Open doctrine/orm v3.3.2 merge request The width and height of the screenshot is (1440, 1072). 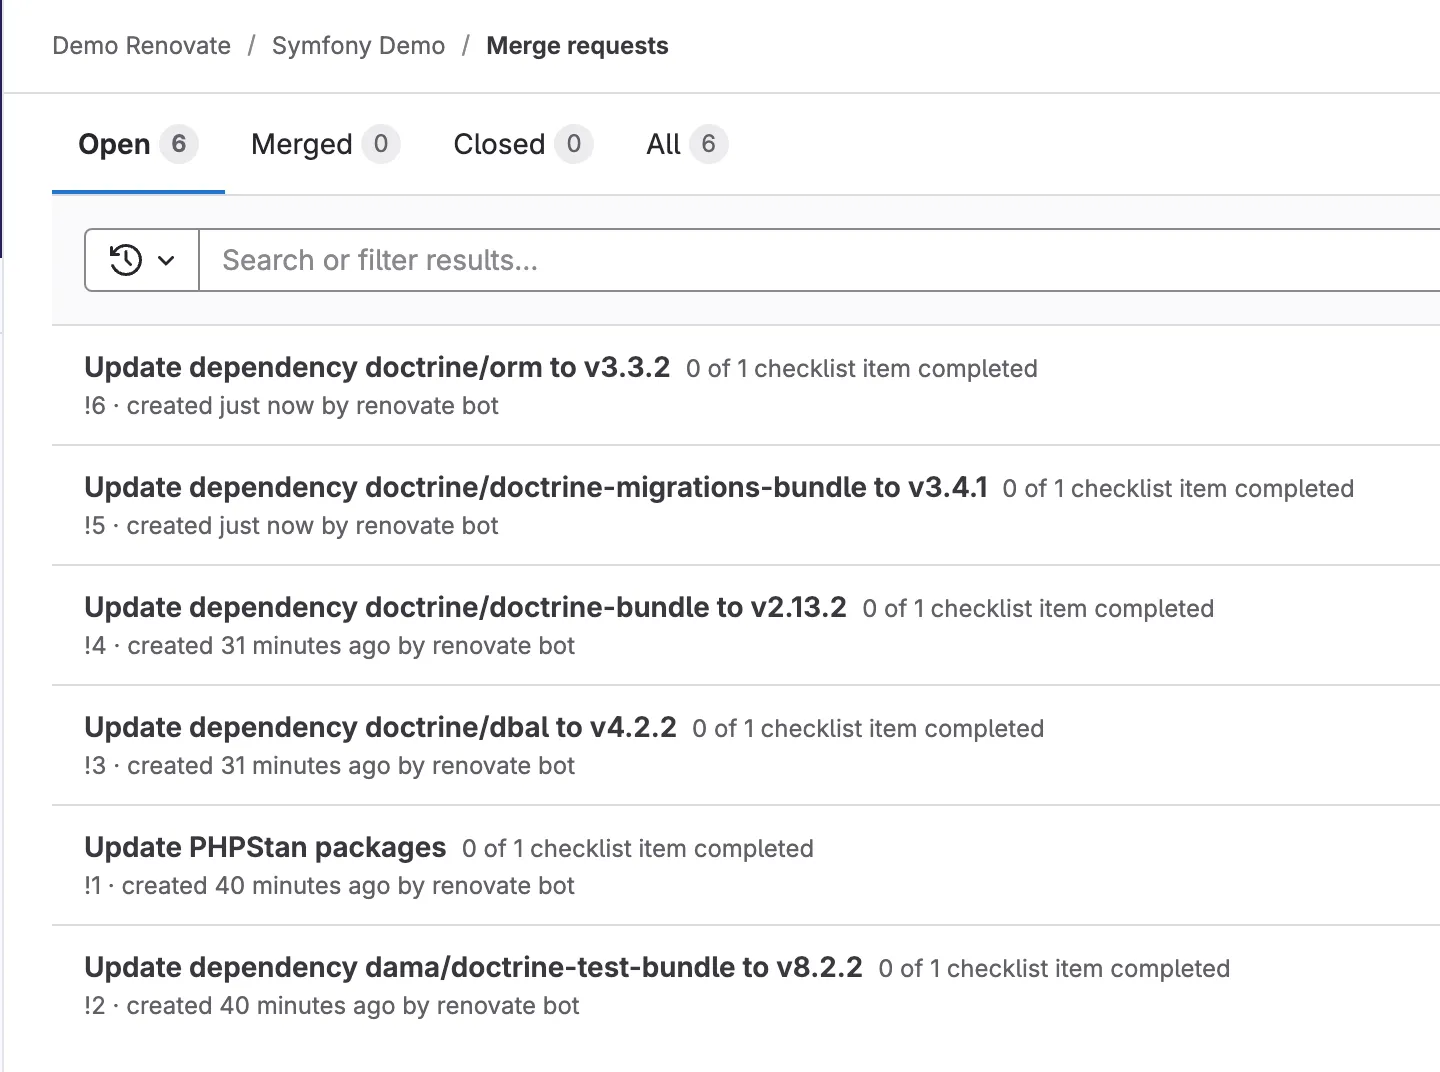(x=377, y=367)
